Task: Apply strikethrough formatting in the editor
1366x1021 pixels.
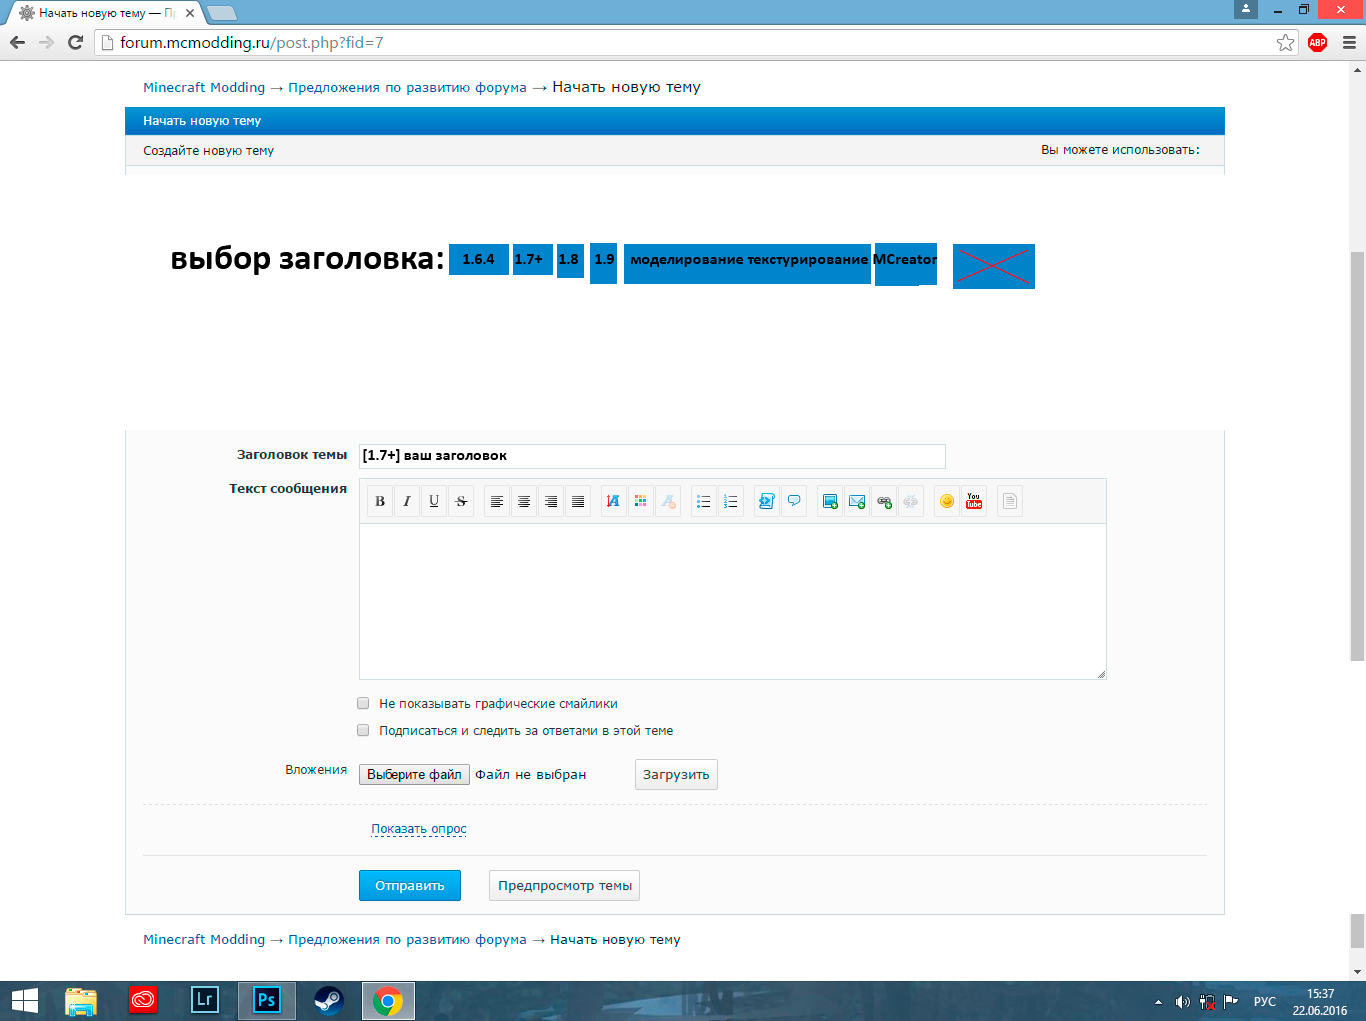Action: (x=461, y=501)
